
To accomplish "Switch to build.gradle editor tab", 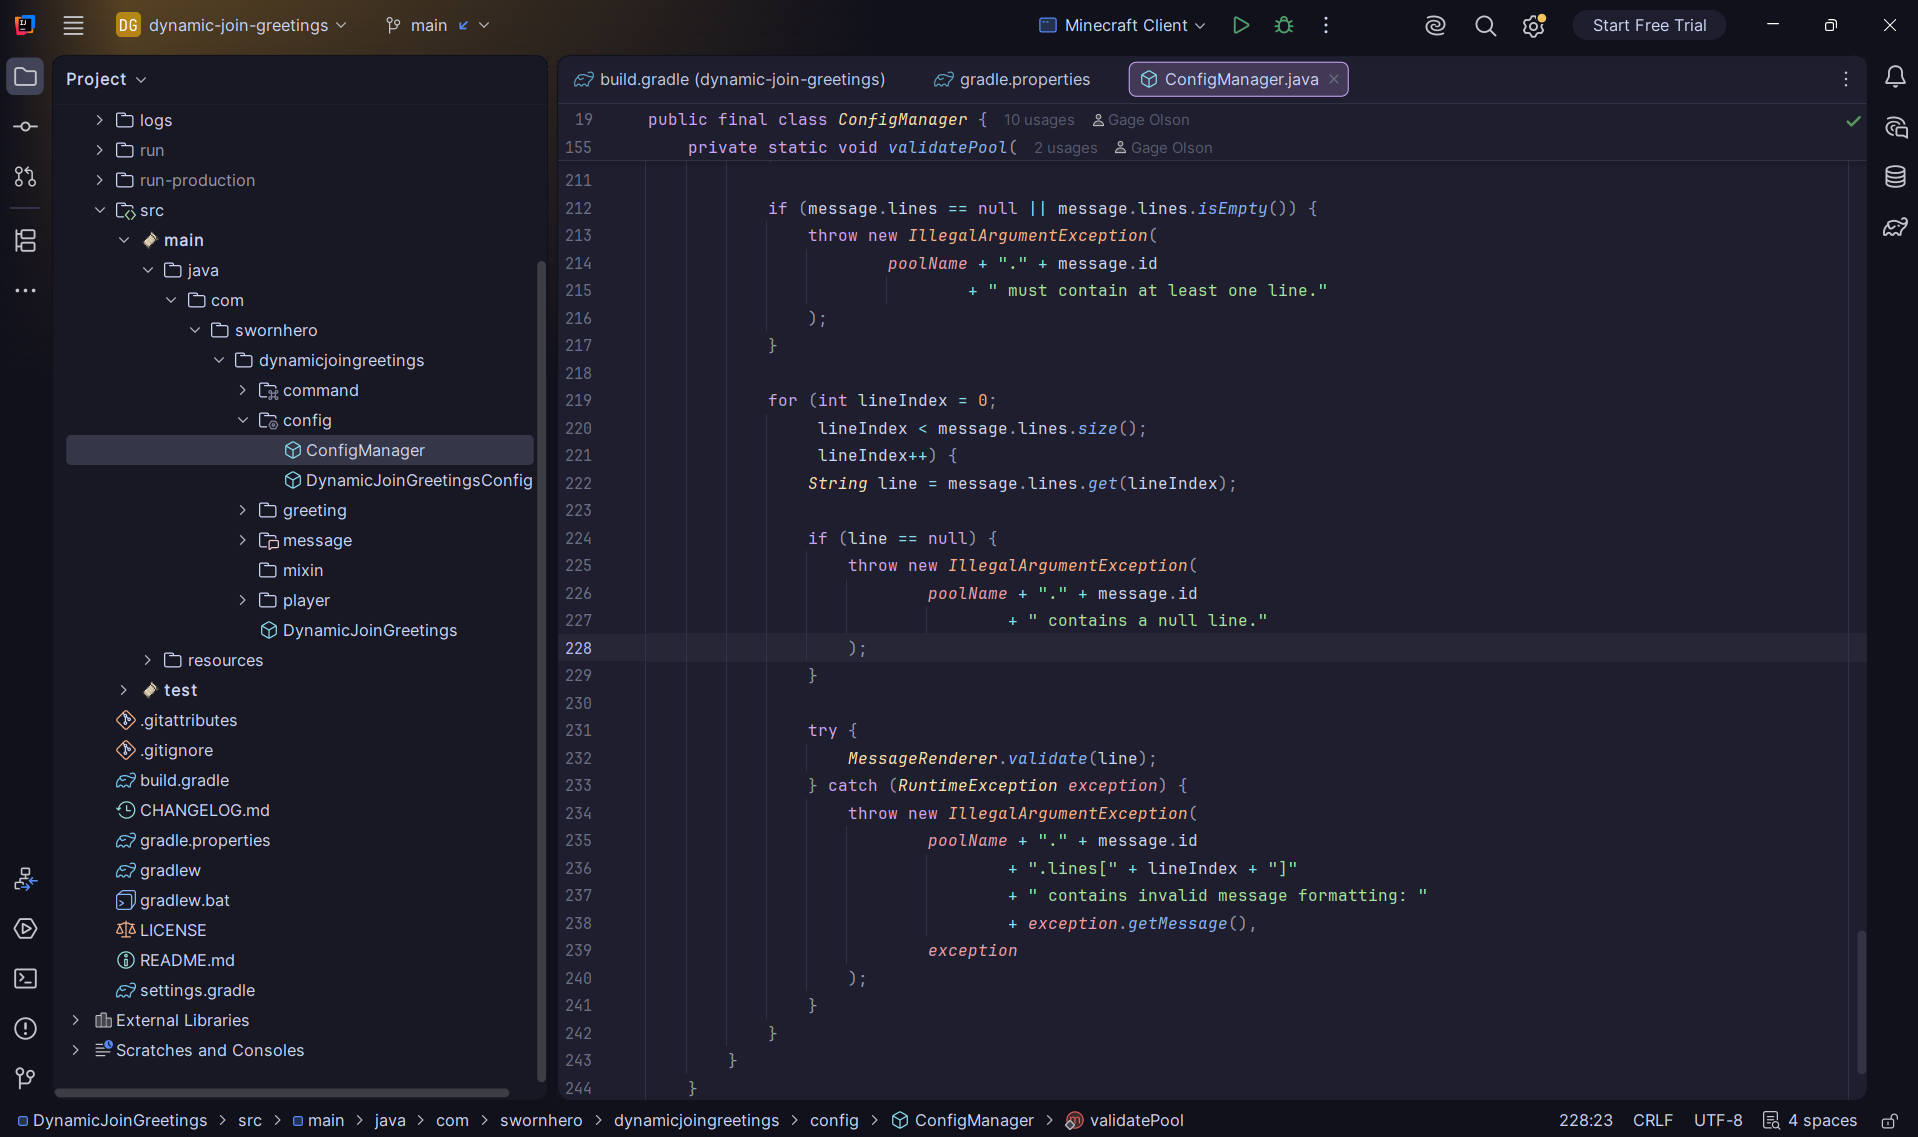I will [730, 79].
